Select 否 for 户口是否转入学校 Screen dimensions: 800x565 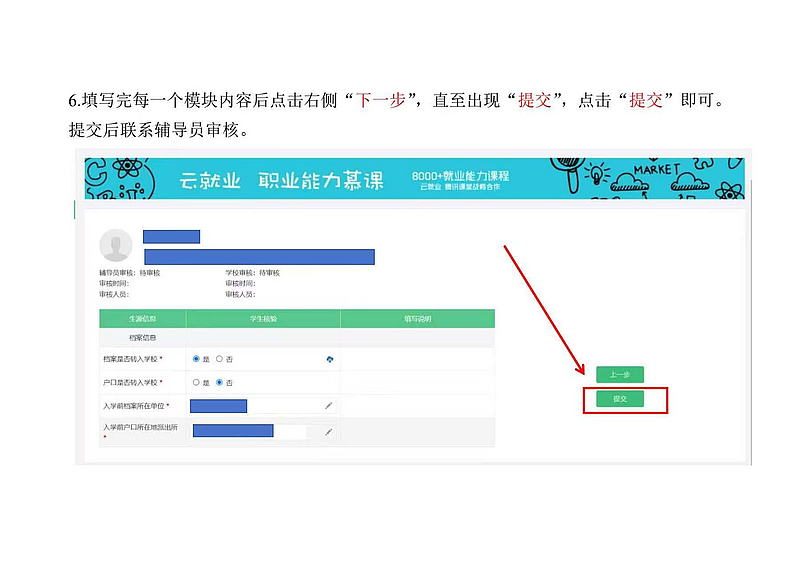[x=219, y=382]
